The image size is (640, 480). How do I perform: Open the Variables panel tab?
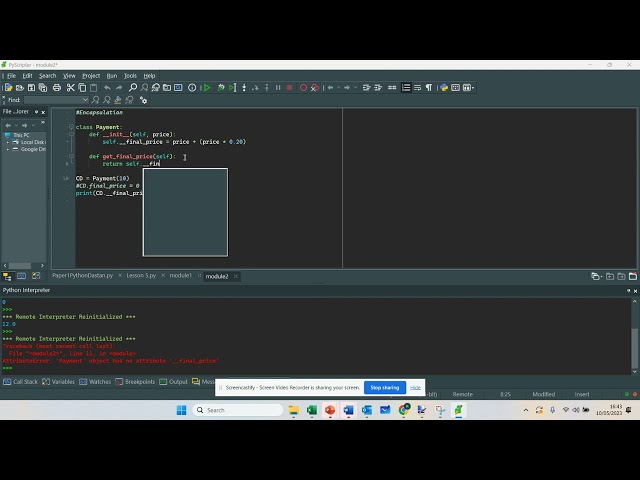(x=58, y=382)
